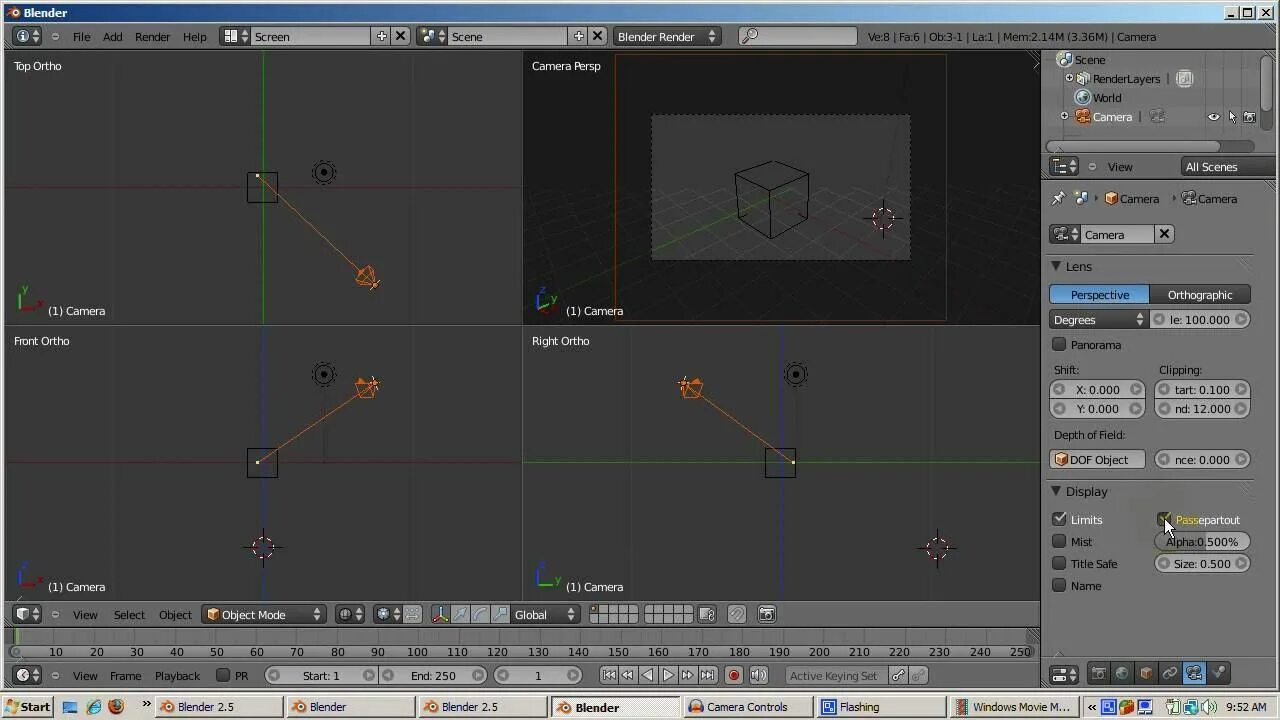
Task: Add a new scene
Action: [x=578, y=36]
